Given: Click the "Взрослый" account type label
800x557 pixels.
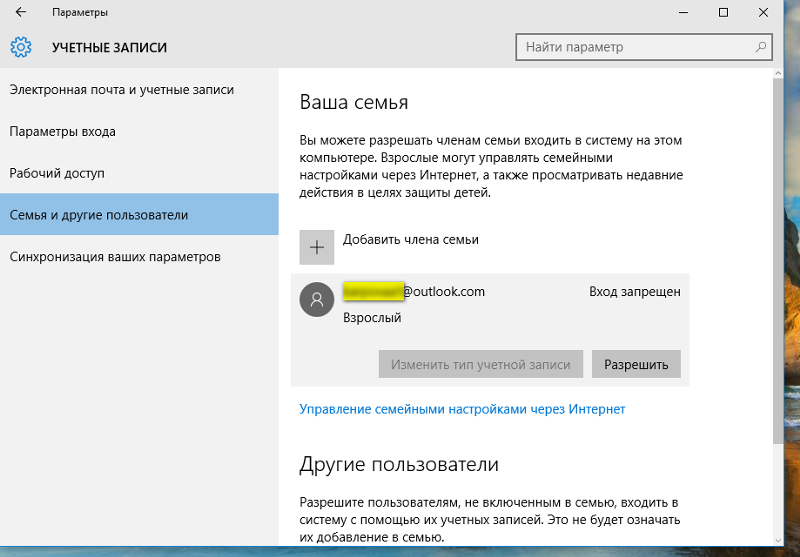Looking at the screenshot, I should [x=372, y=318].
